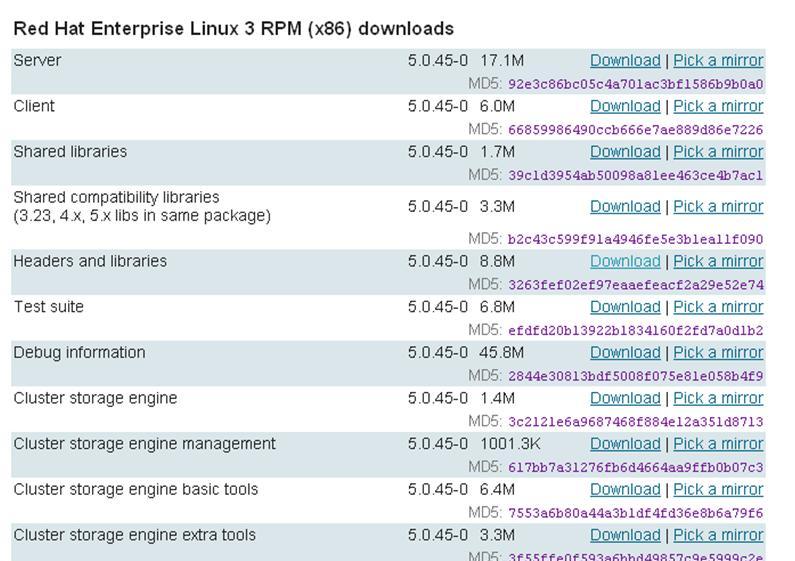Download Headers and libraries package
This screenshot has width=795, height=561.
(x=625, y=262)
